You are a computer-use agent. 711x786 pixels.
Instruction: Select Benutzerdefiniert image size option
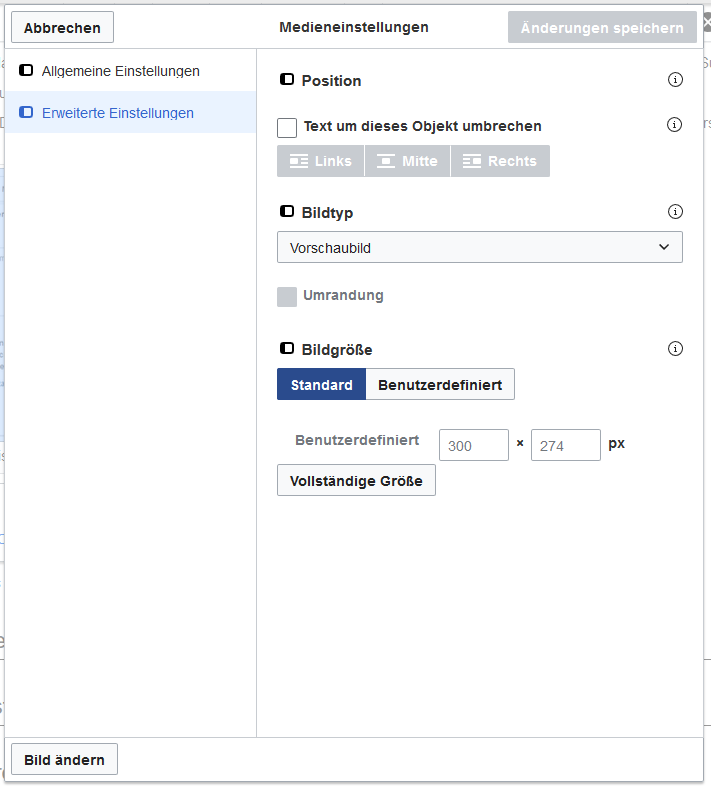point(440,384)
